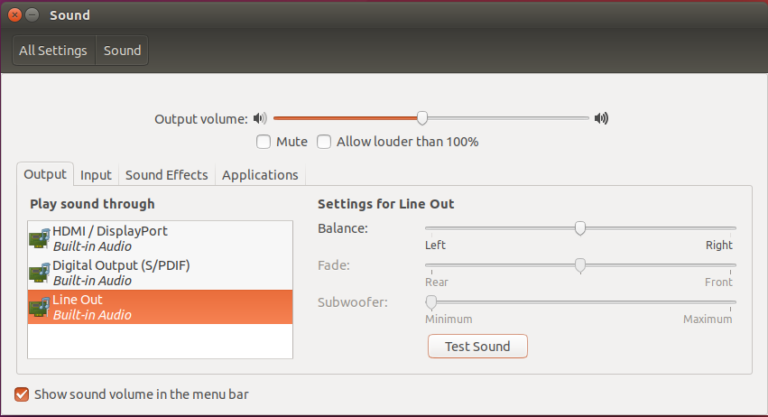Image resolution: width=768 pixels, height=417 pixels.
Task: Click the high volume speaker icon
Action: pos(601,118)
